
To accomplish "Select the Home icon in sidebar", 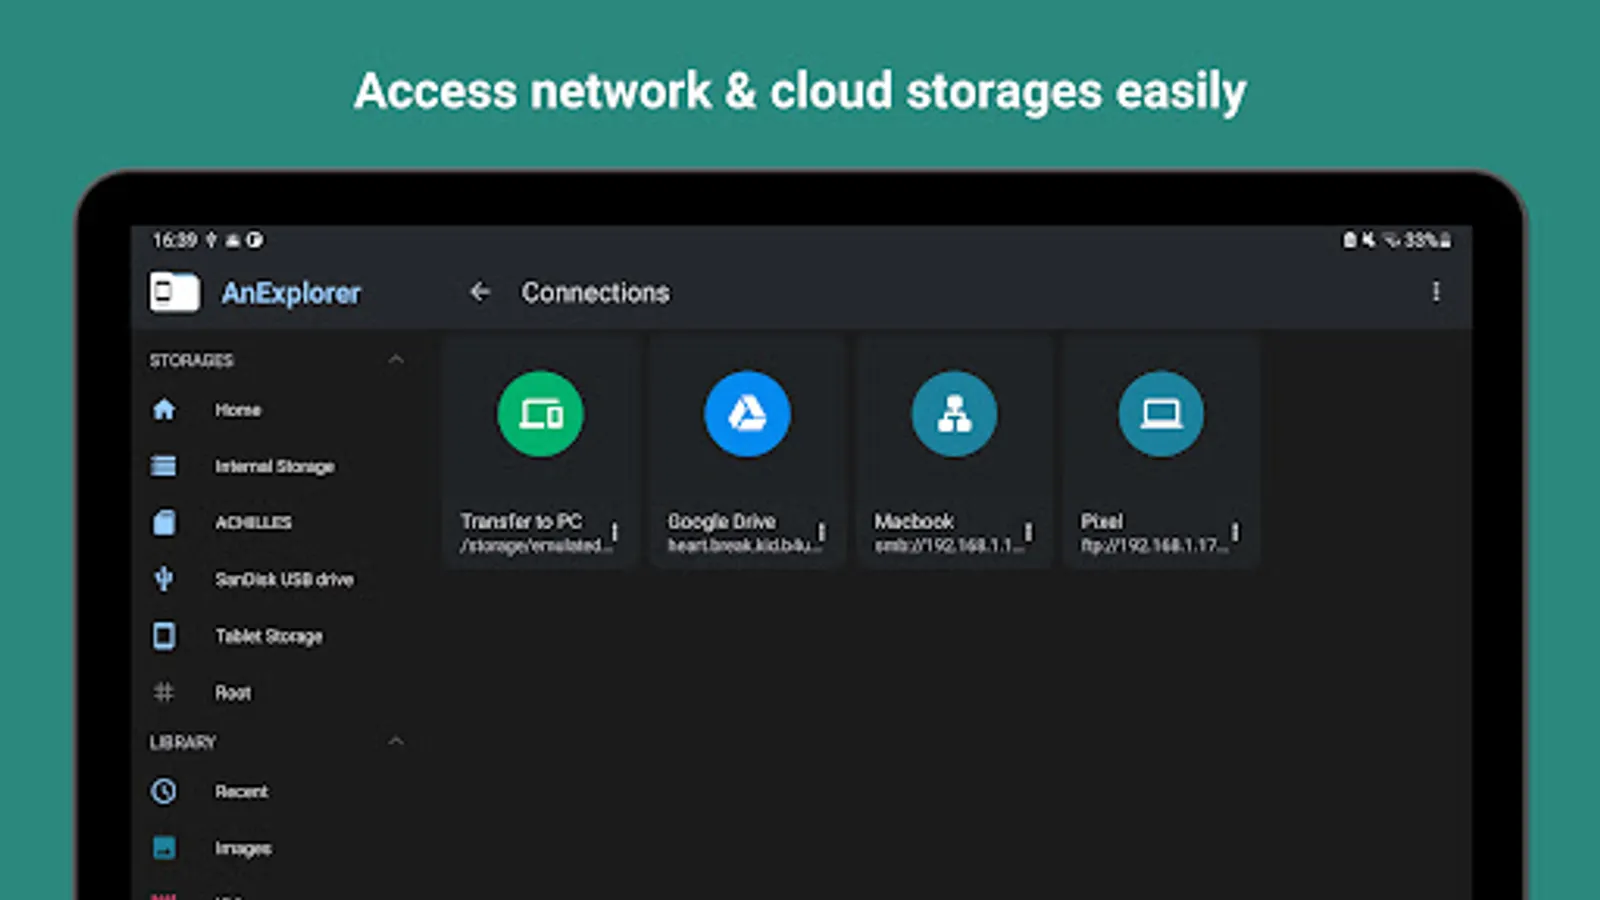I will pyautogui.click(x=164, y=410).
